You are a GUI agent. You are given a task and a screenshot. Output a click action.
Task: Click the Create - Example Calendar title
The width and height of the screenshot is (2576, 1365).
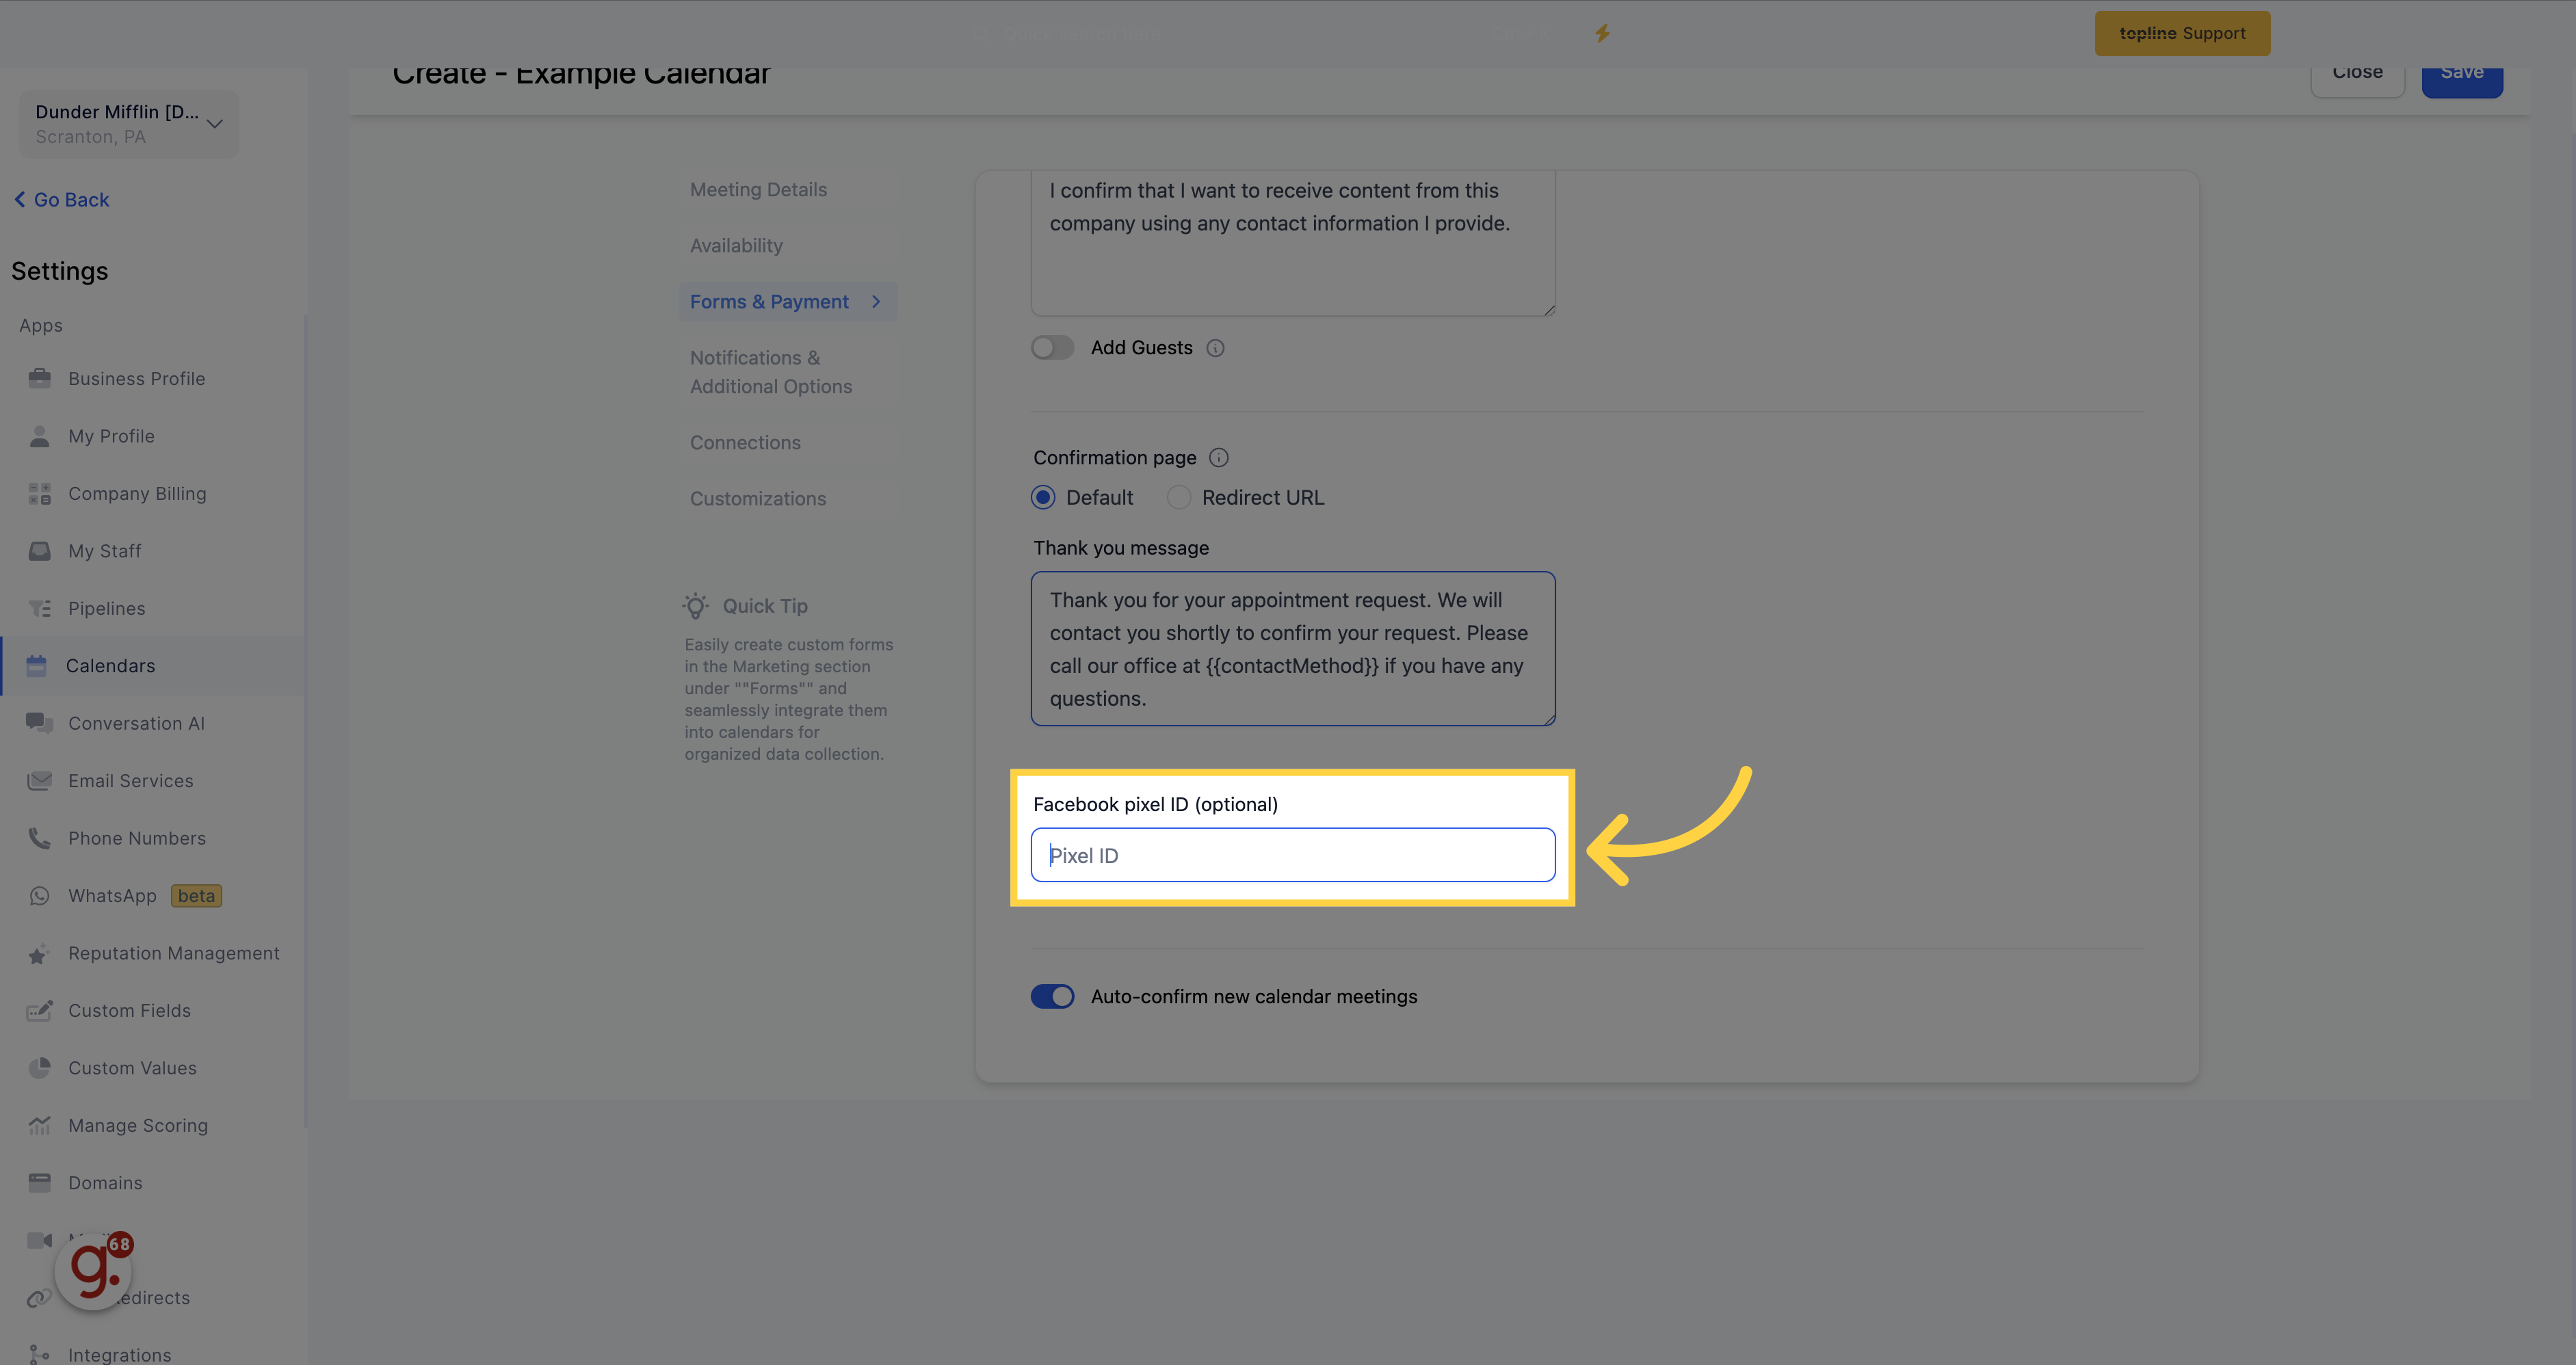point(581,76)
